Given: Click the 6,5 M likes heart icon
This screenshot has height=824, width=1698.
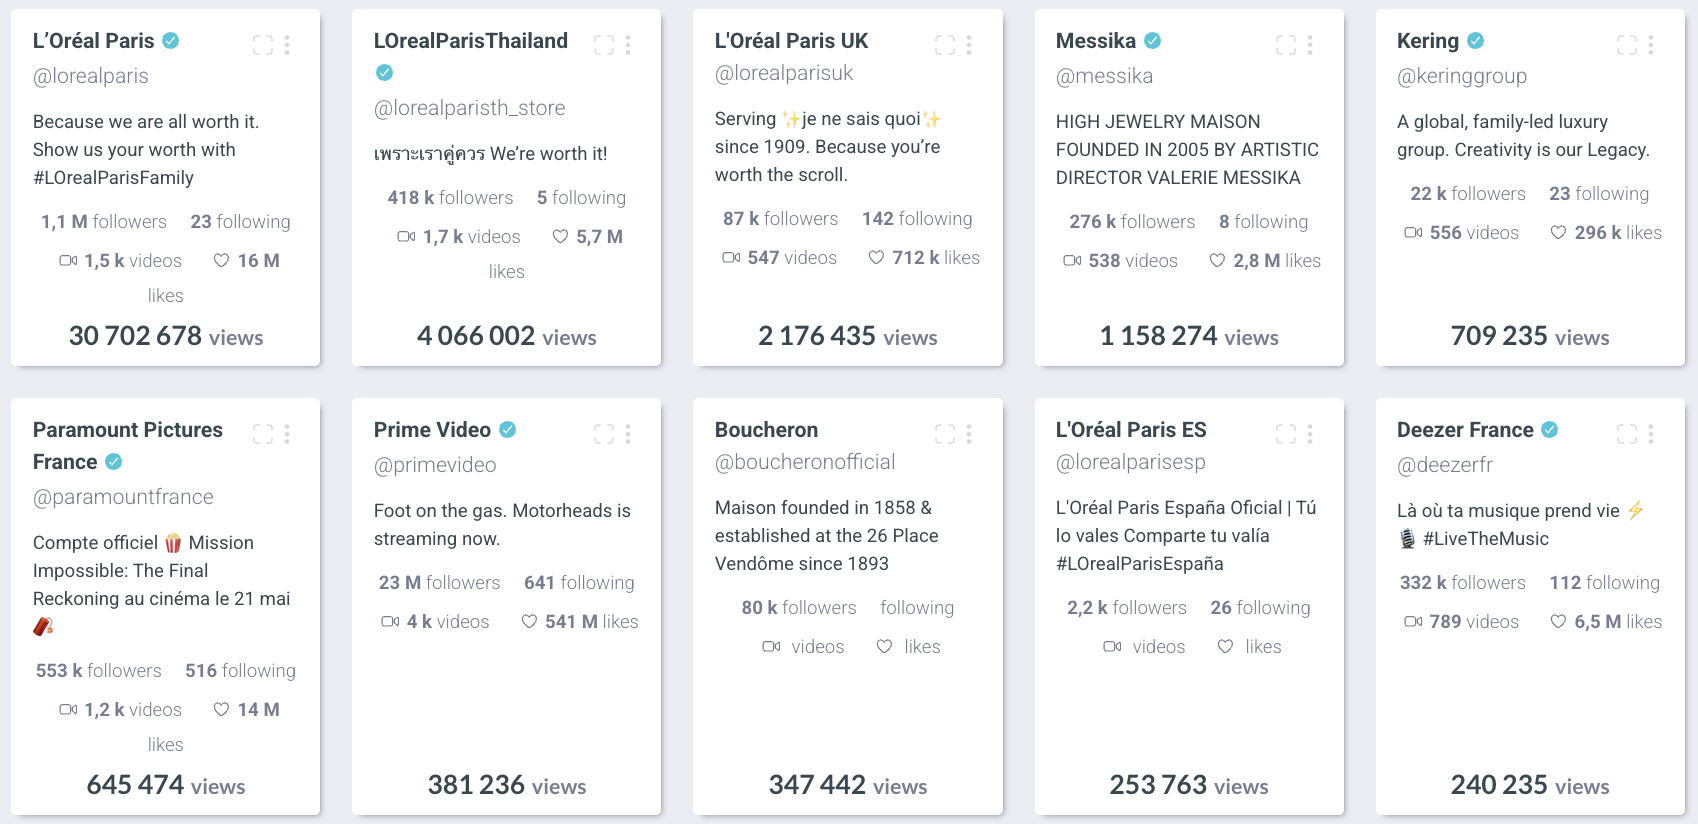Looking at the screenshot, I should coord(1558,622).
